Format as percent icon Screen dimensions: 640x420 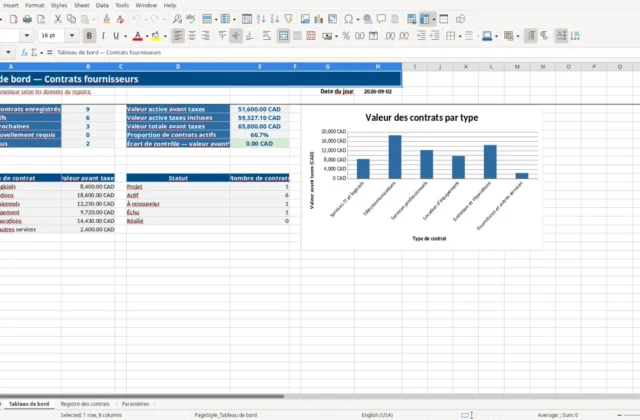(x=346, y=36)
